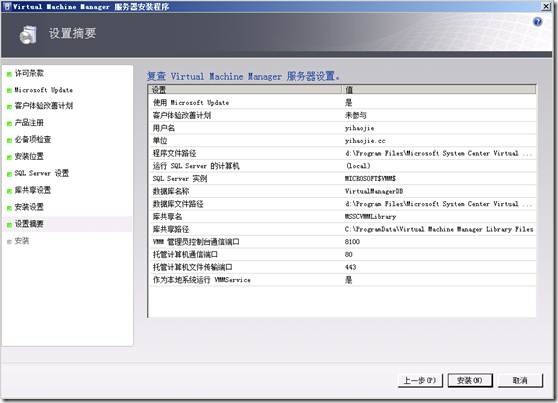The height and width of the screenshot is (403, 558).
Task: Click the VMM 管理员控制台通信端口 row label
Action: coord(196,242)
